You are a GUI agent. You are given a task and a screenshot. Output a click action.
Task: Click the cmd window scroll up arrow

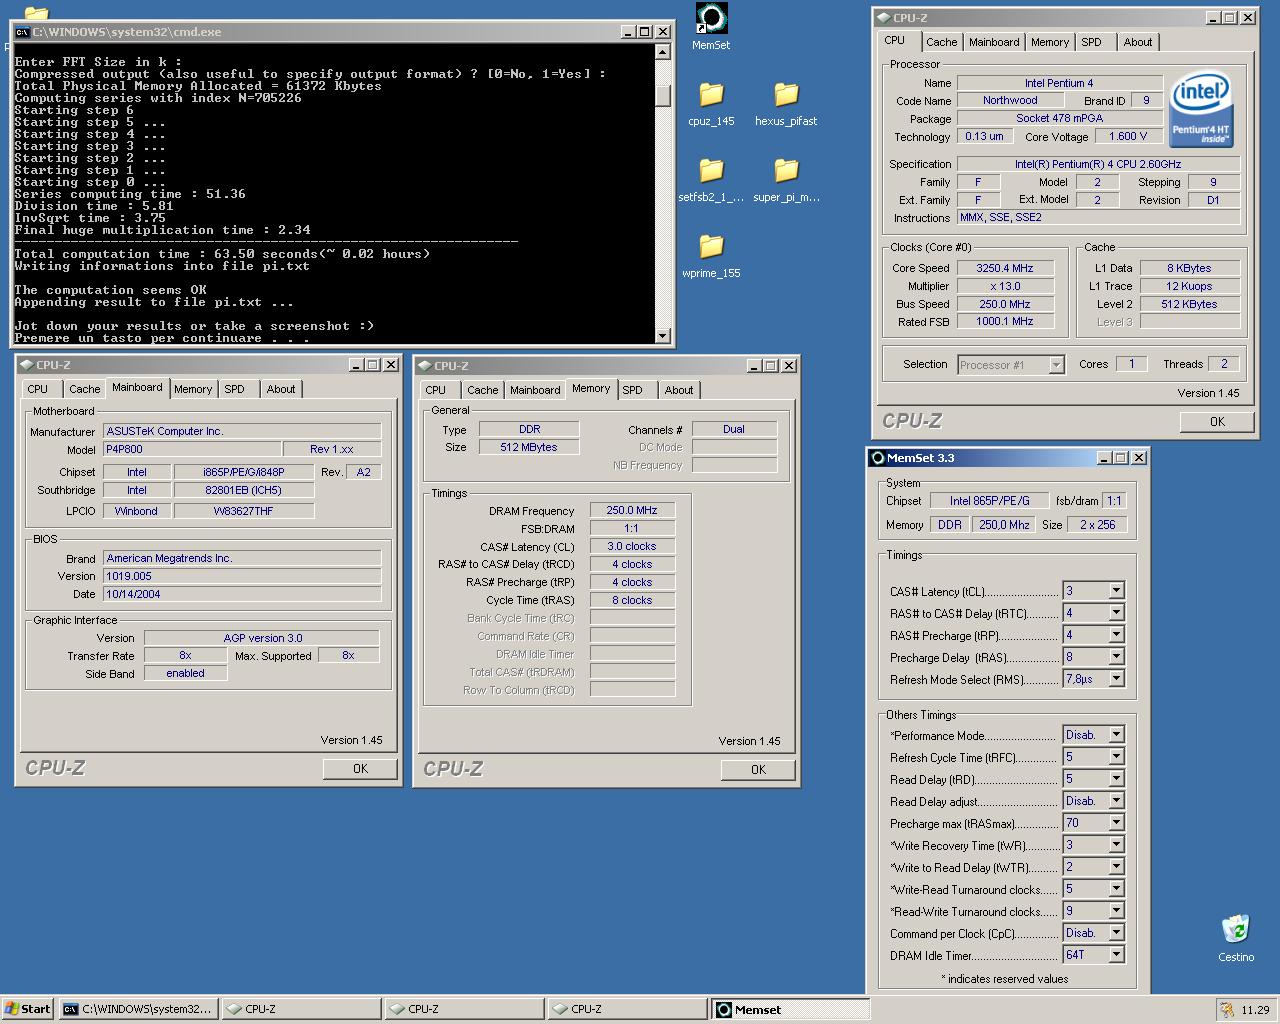tap(663, 52)
